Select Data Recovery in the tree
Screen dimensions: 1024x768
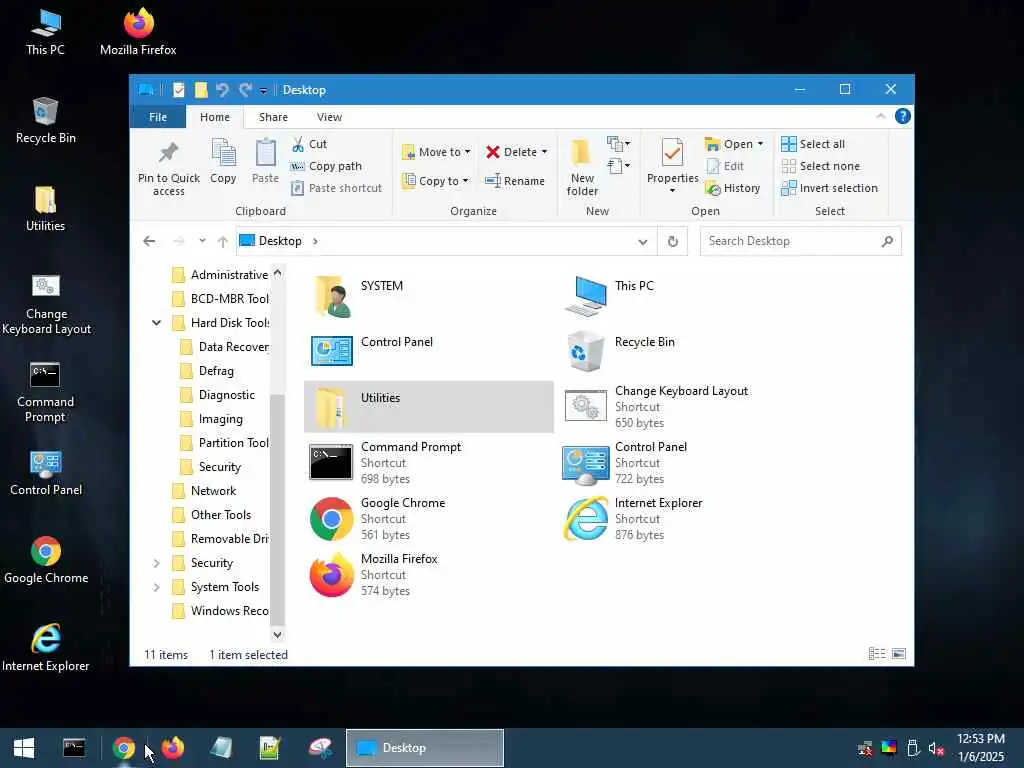(x=225, y=347)
